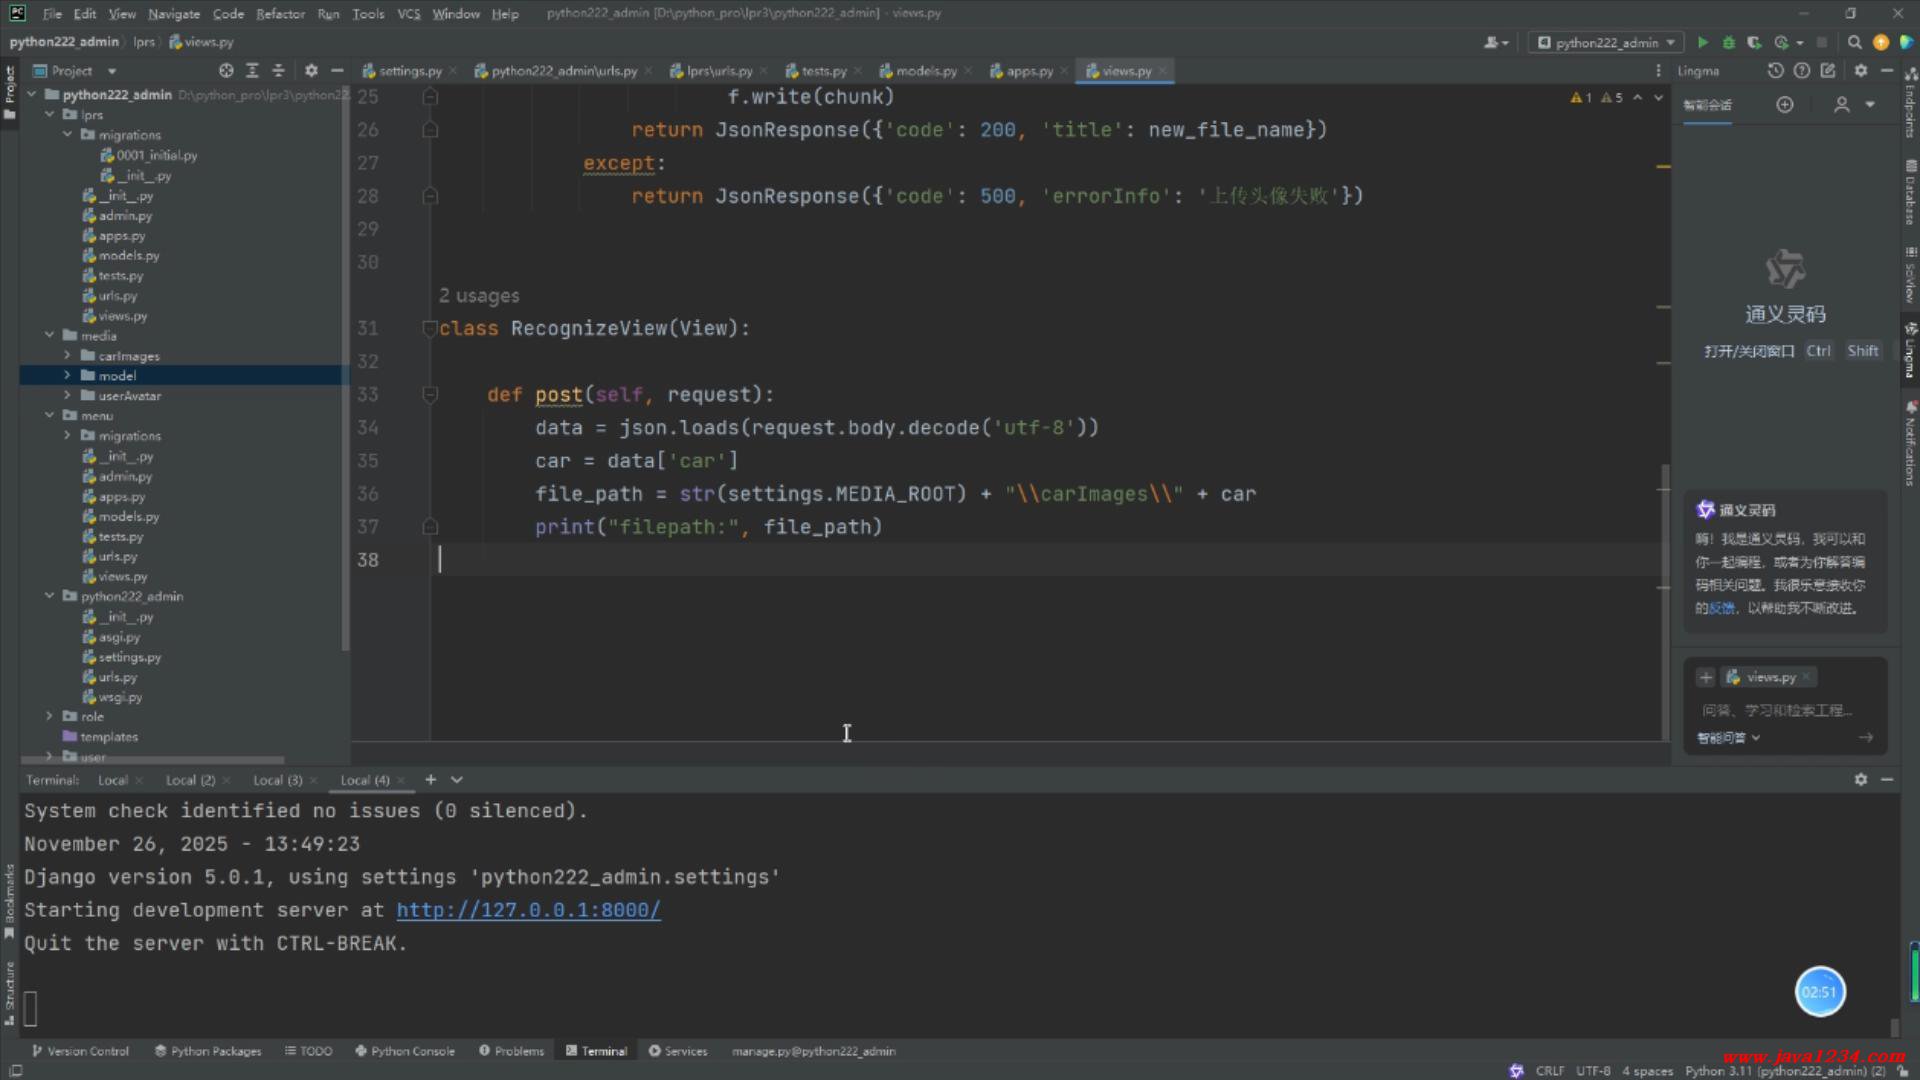Screen dimensions: 1920x1080
Task: Start new Lingma chat plus icon
Action: [x=1785, y=105]
